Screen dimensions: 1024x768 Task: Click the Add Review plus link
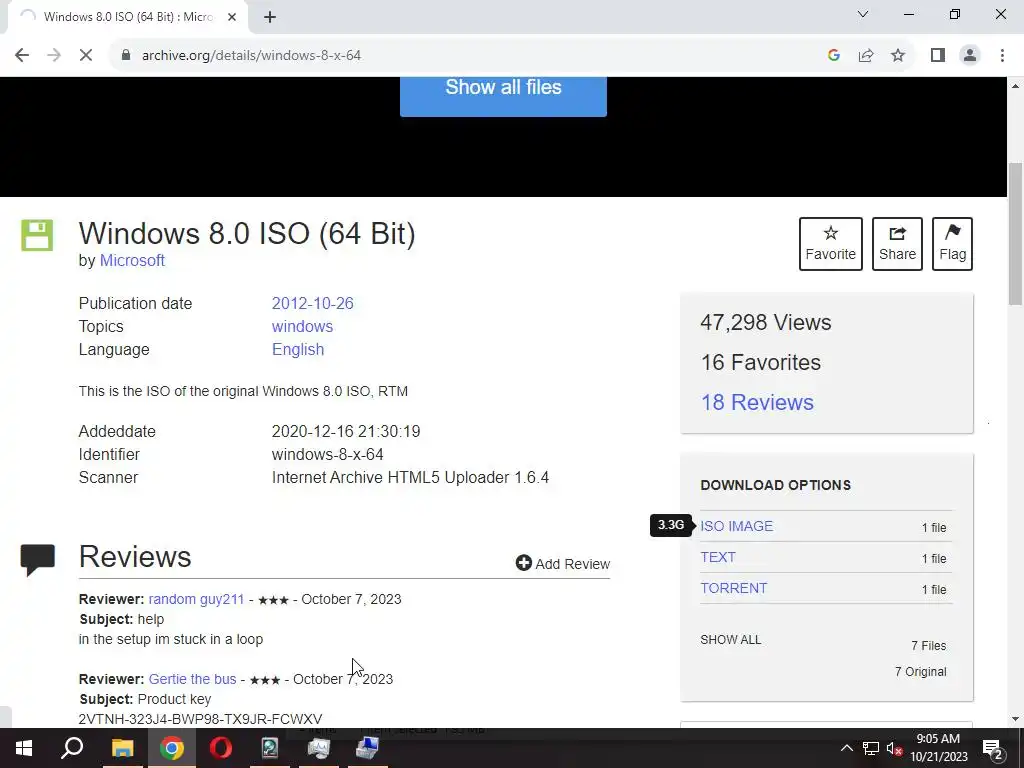(x=563, y=564)
